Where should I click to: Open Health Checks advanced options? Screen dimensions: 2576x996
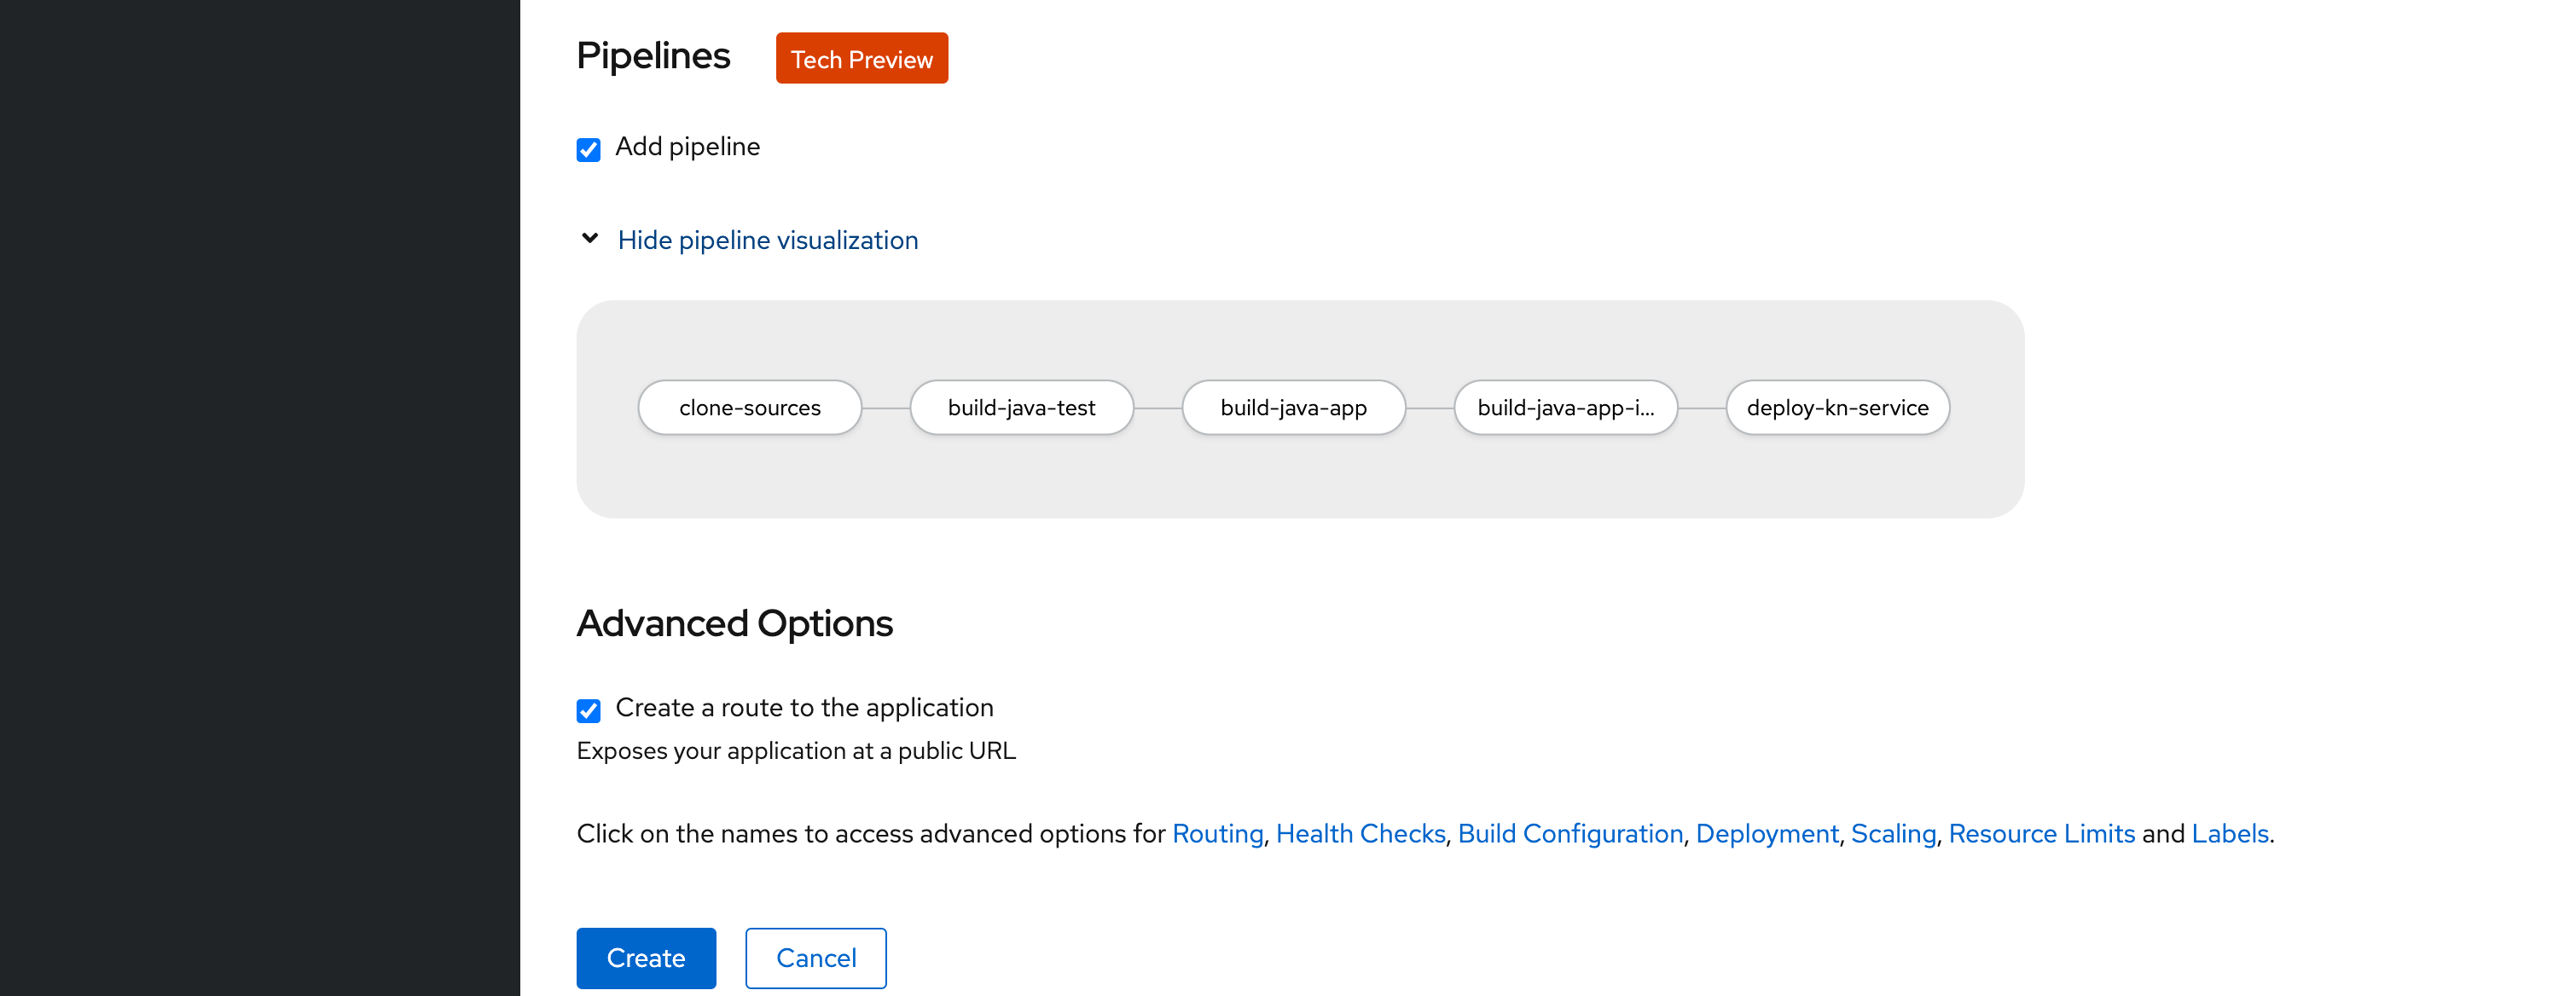tap(1360, 833)
